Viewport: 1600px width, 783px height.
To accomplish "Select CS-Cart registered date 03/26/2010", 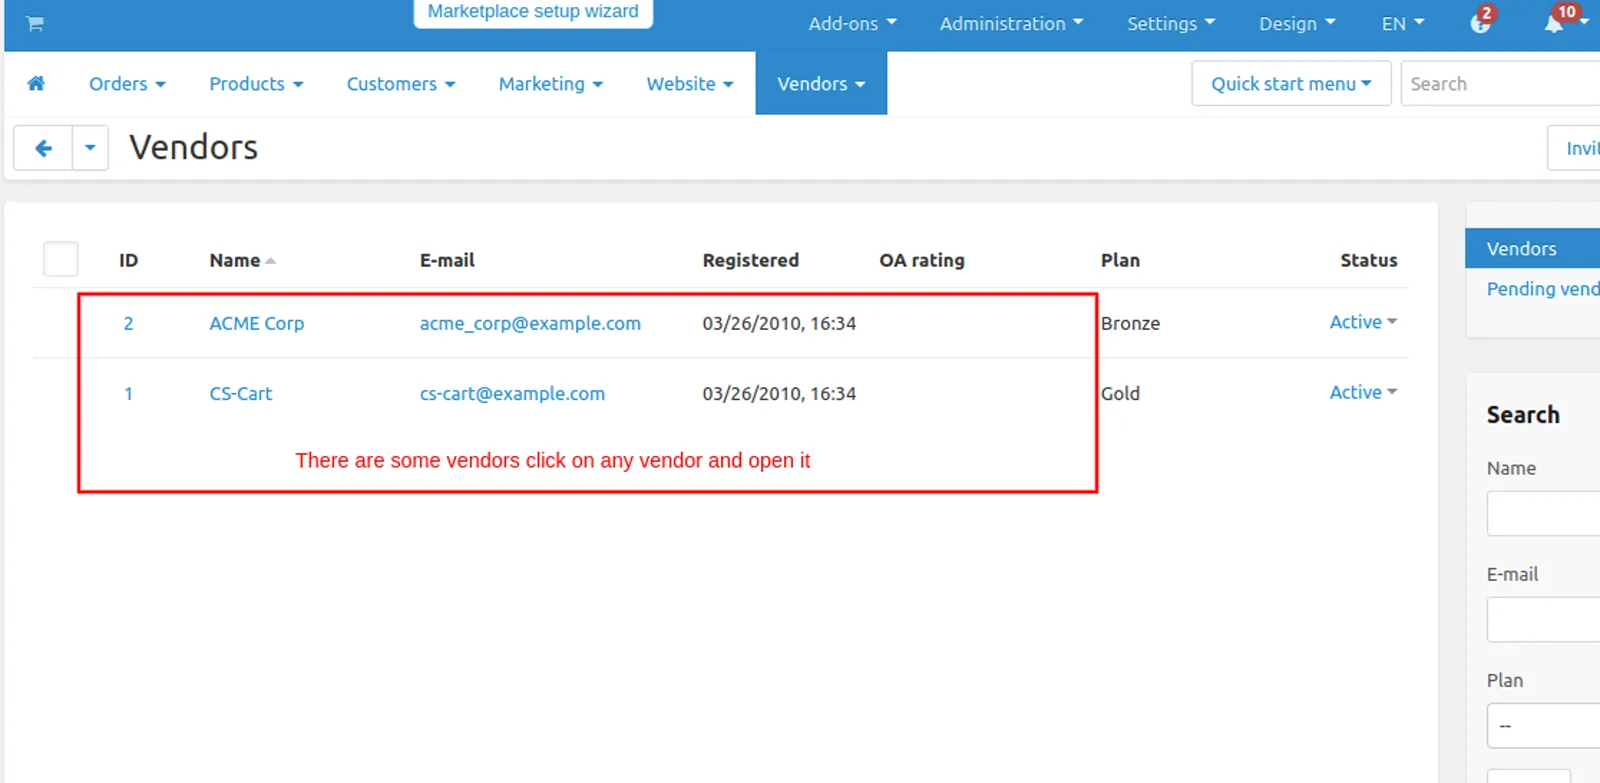I will point(779,393).
